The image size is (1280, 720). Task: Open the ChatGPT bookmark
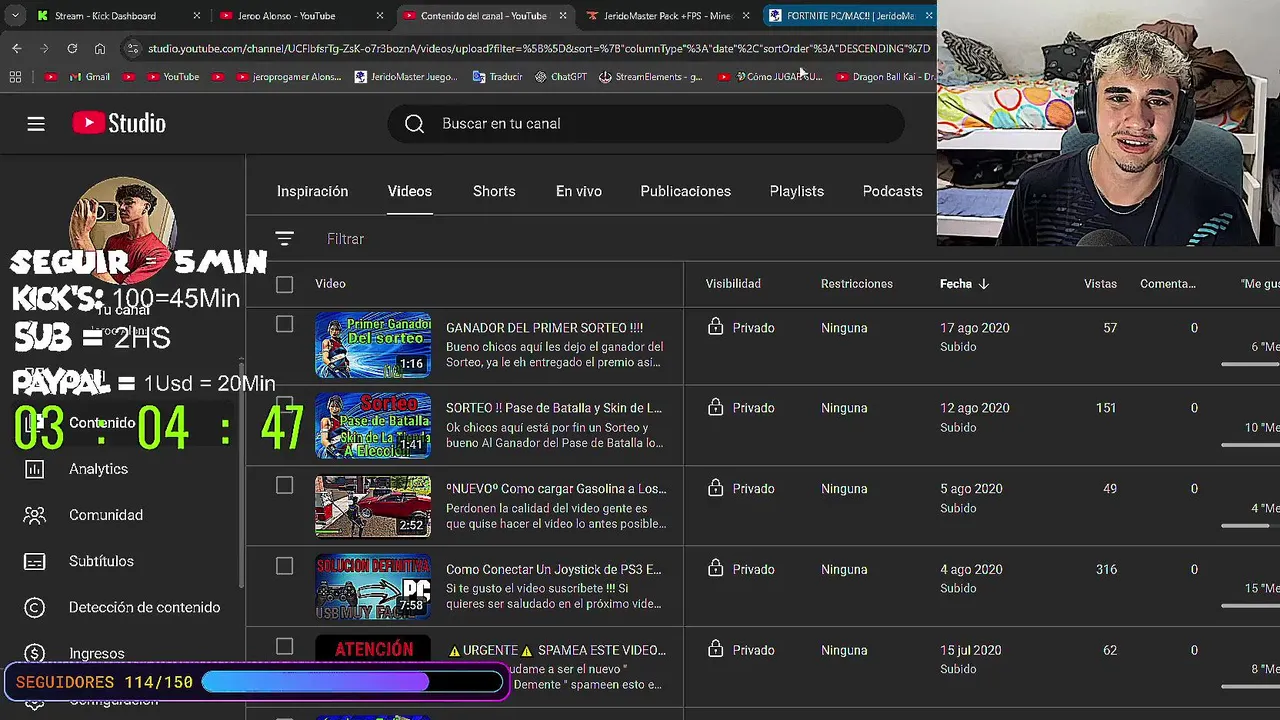click(561, 77)
